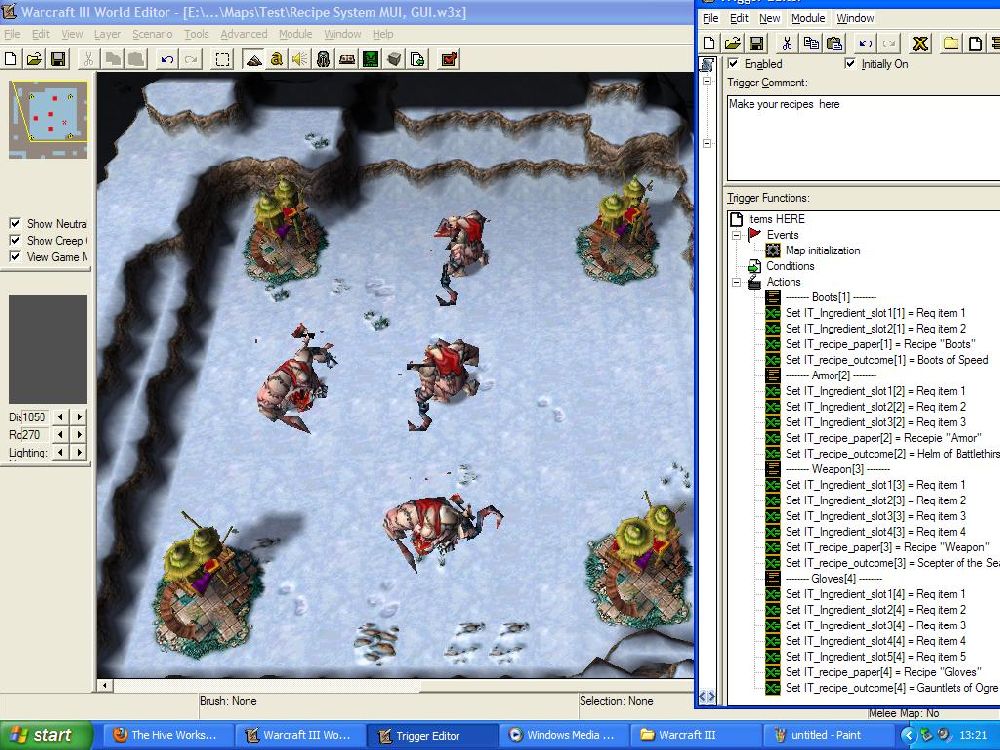Viewport: 1000px width, 750px height.
Task: Switch to Warcraft III World Editor taskbar button
Action: tap(298, 735)
